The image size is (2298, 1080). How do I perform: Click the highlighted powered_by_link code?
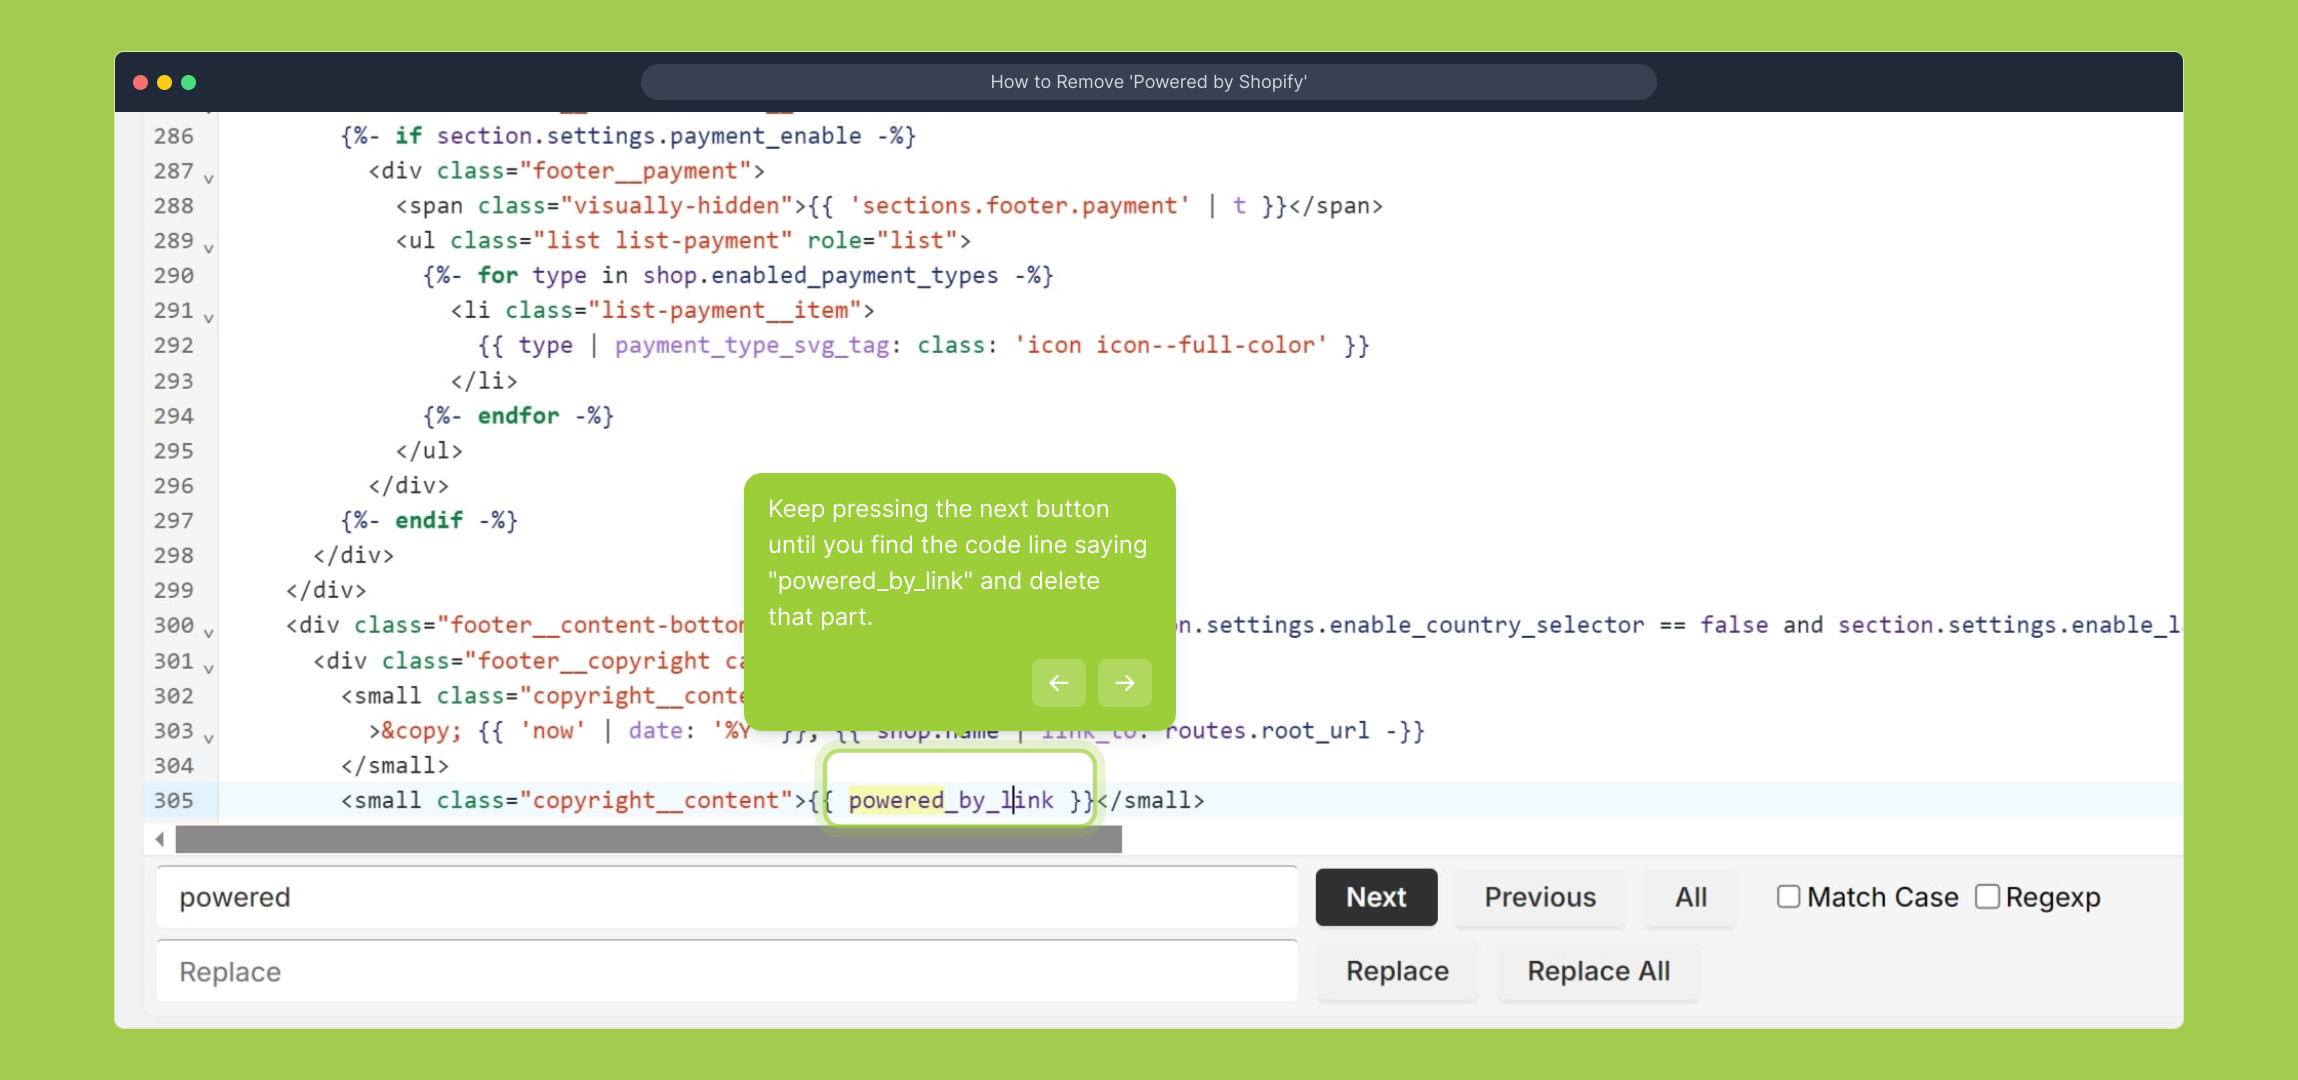click(x=950, y=800)
